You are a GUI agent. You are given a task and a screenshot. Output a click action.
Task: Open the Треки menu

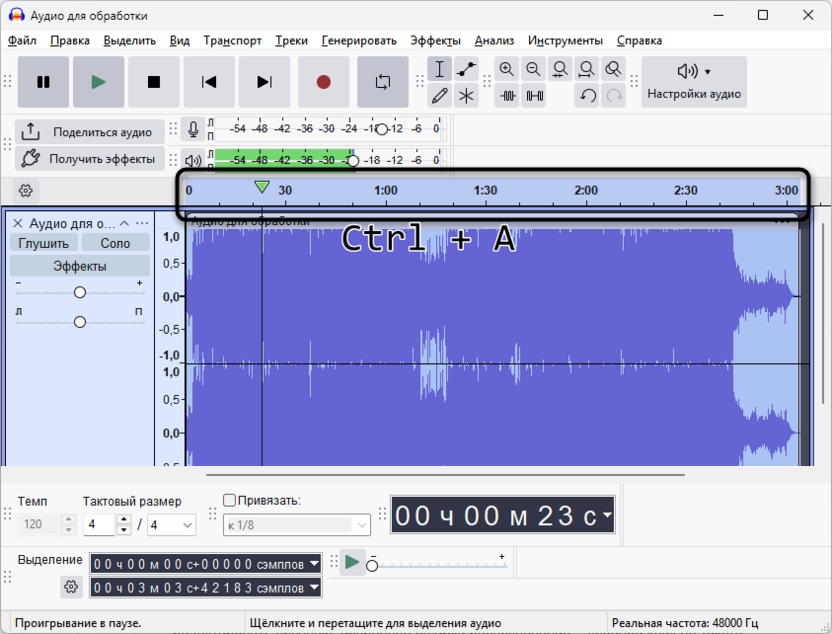click(291, 40)
